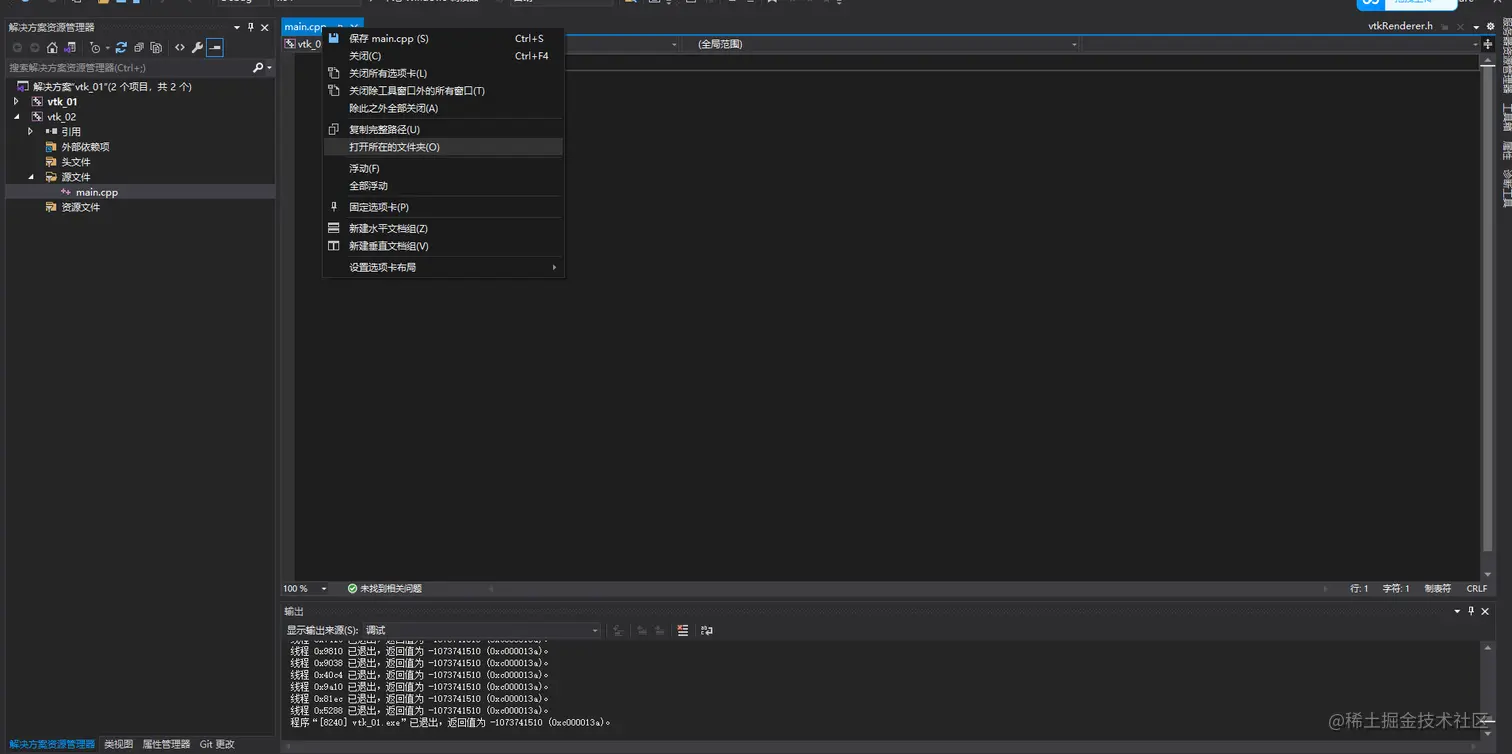Select the 头文件 folder

76,162
